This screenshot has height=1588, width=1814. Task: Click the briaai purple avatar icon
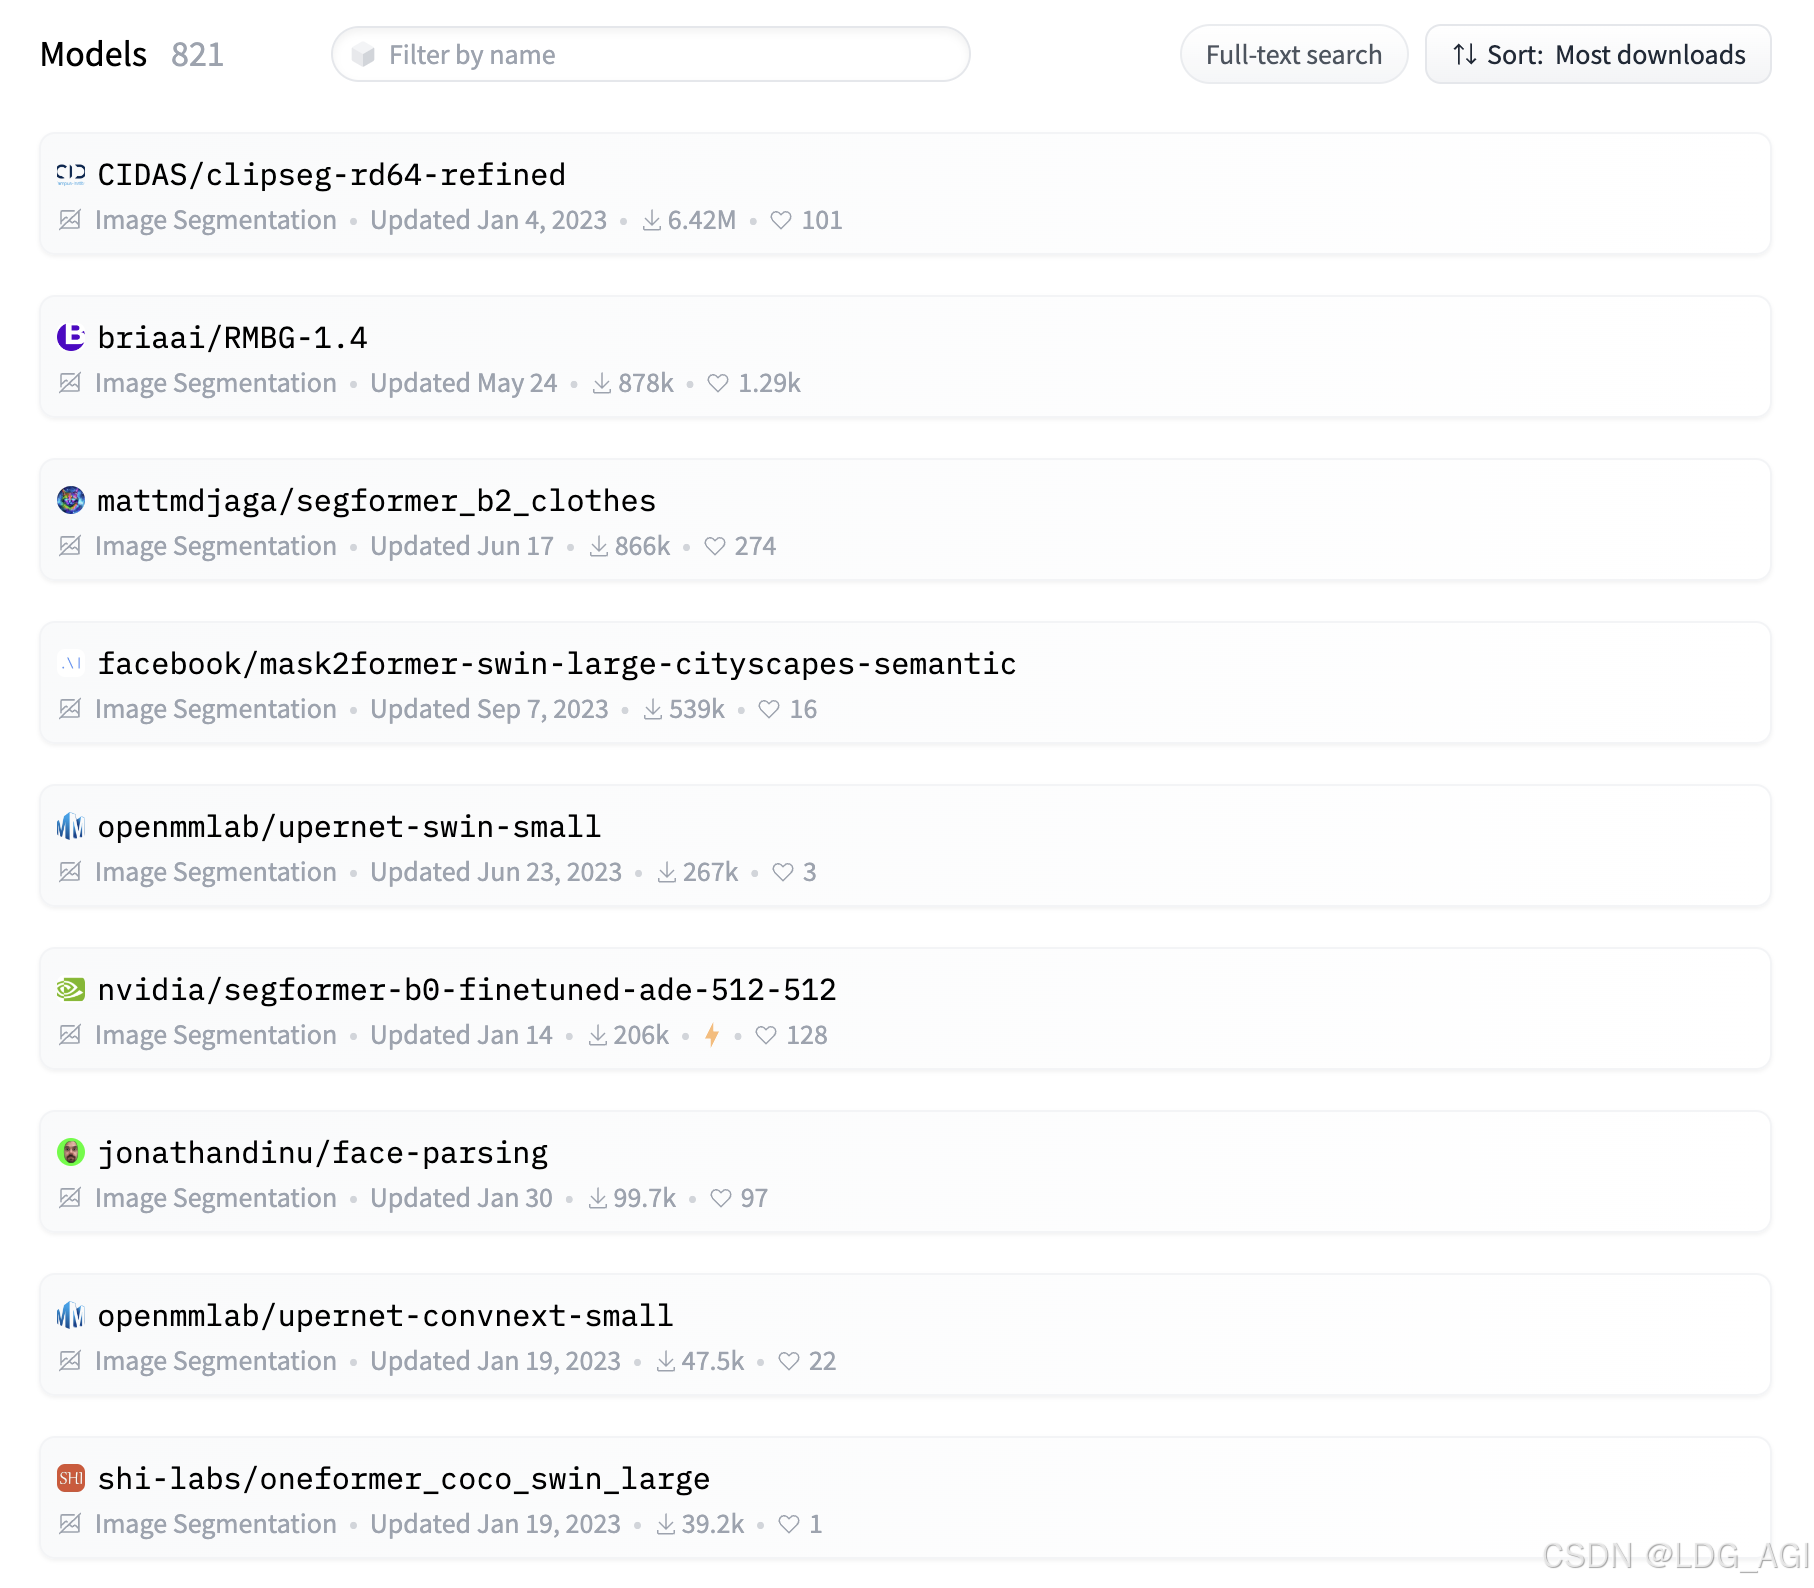(x=71, y=338)
